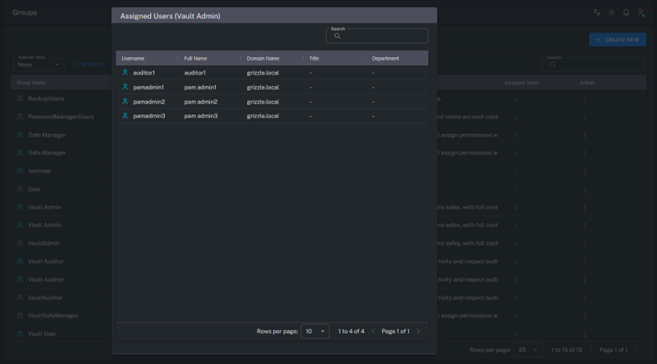Select the BackupUsers group
The height and width of the screenshot is (364, 657).
point(46,99)
